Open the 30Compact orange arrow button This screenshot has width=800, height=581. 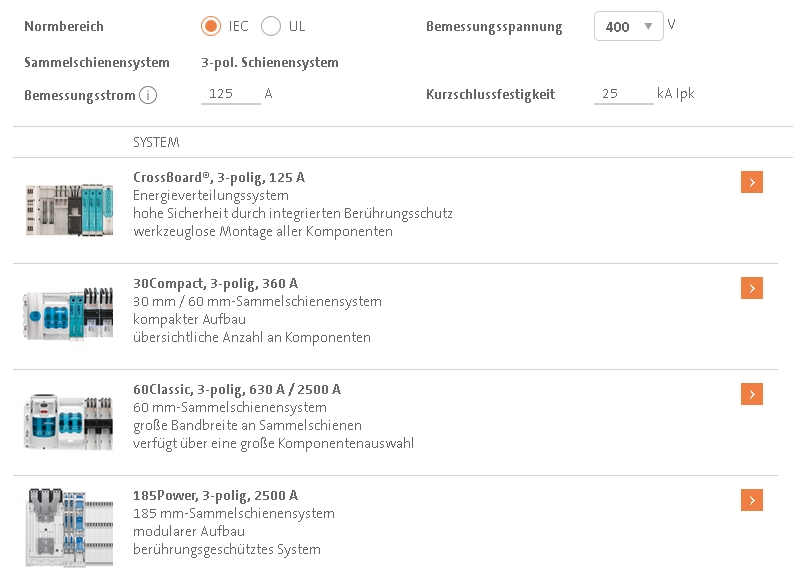coord(752,288)
